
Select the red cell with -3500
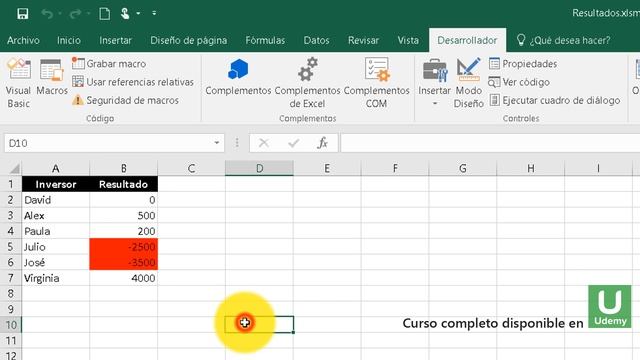(124, 262)
